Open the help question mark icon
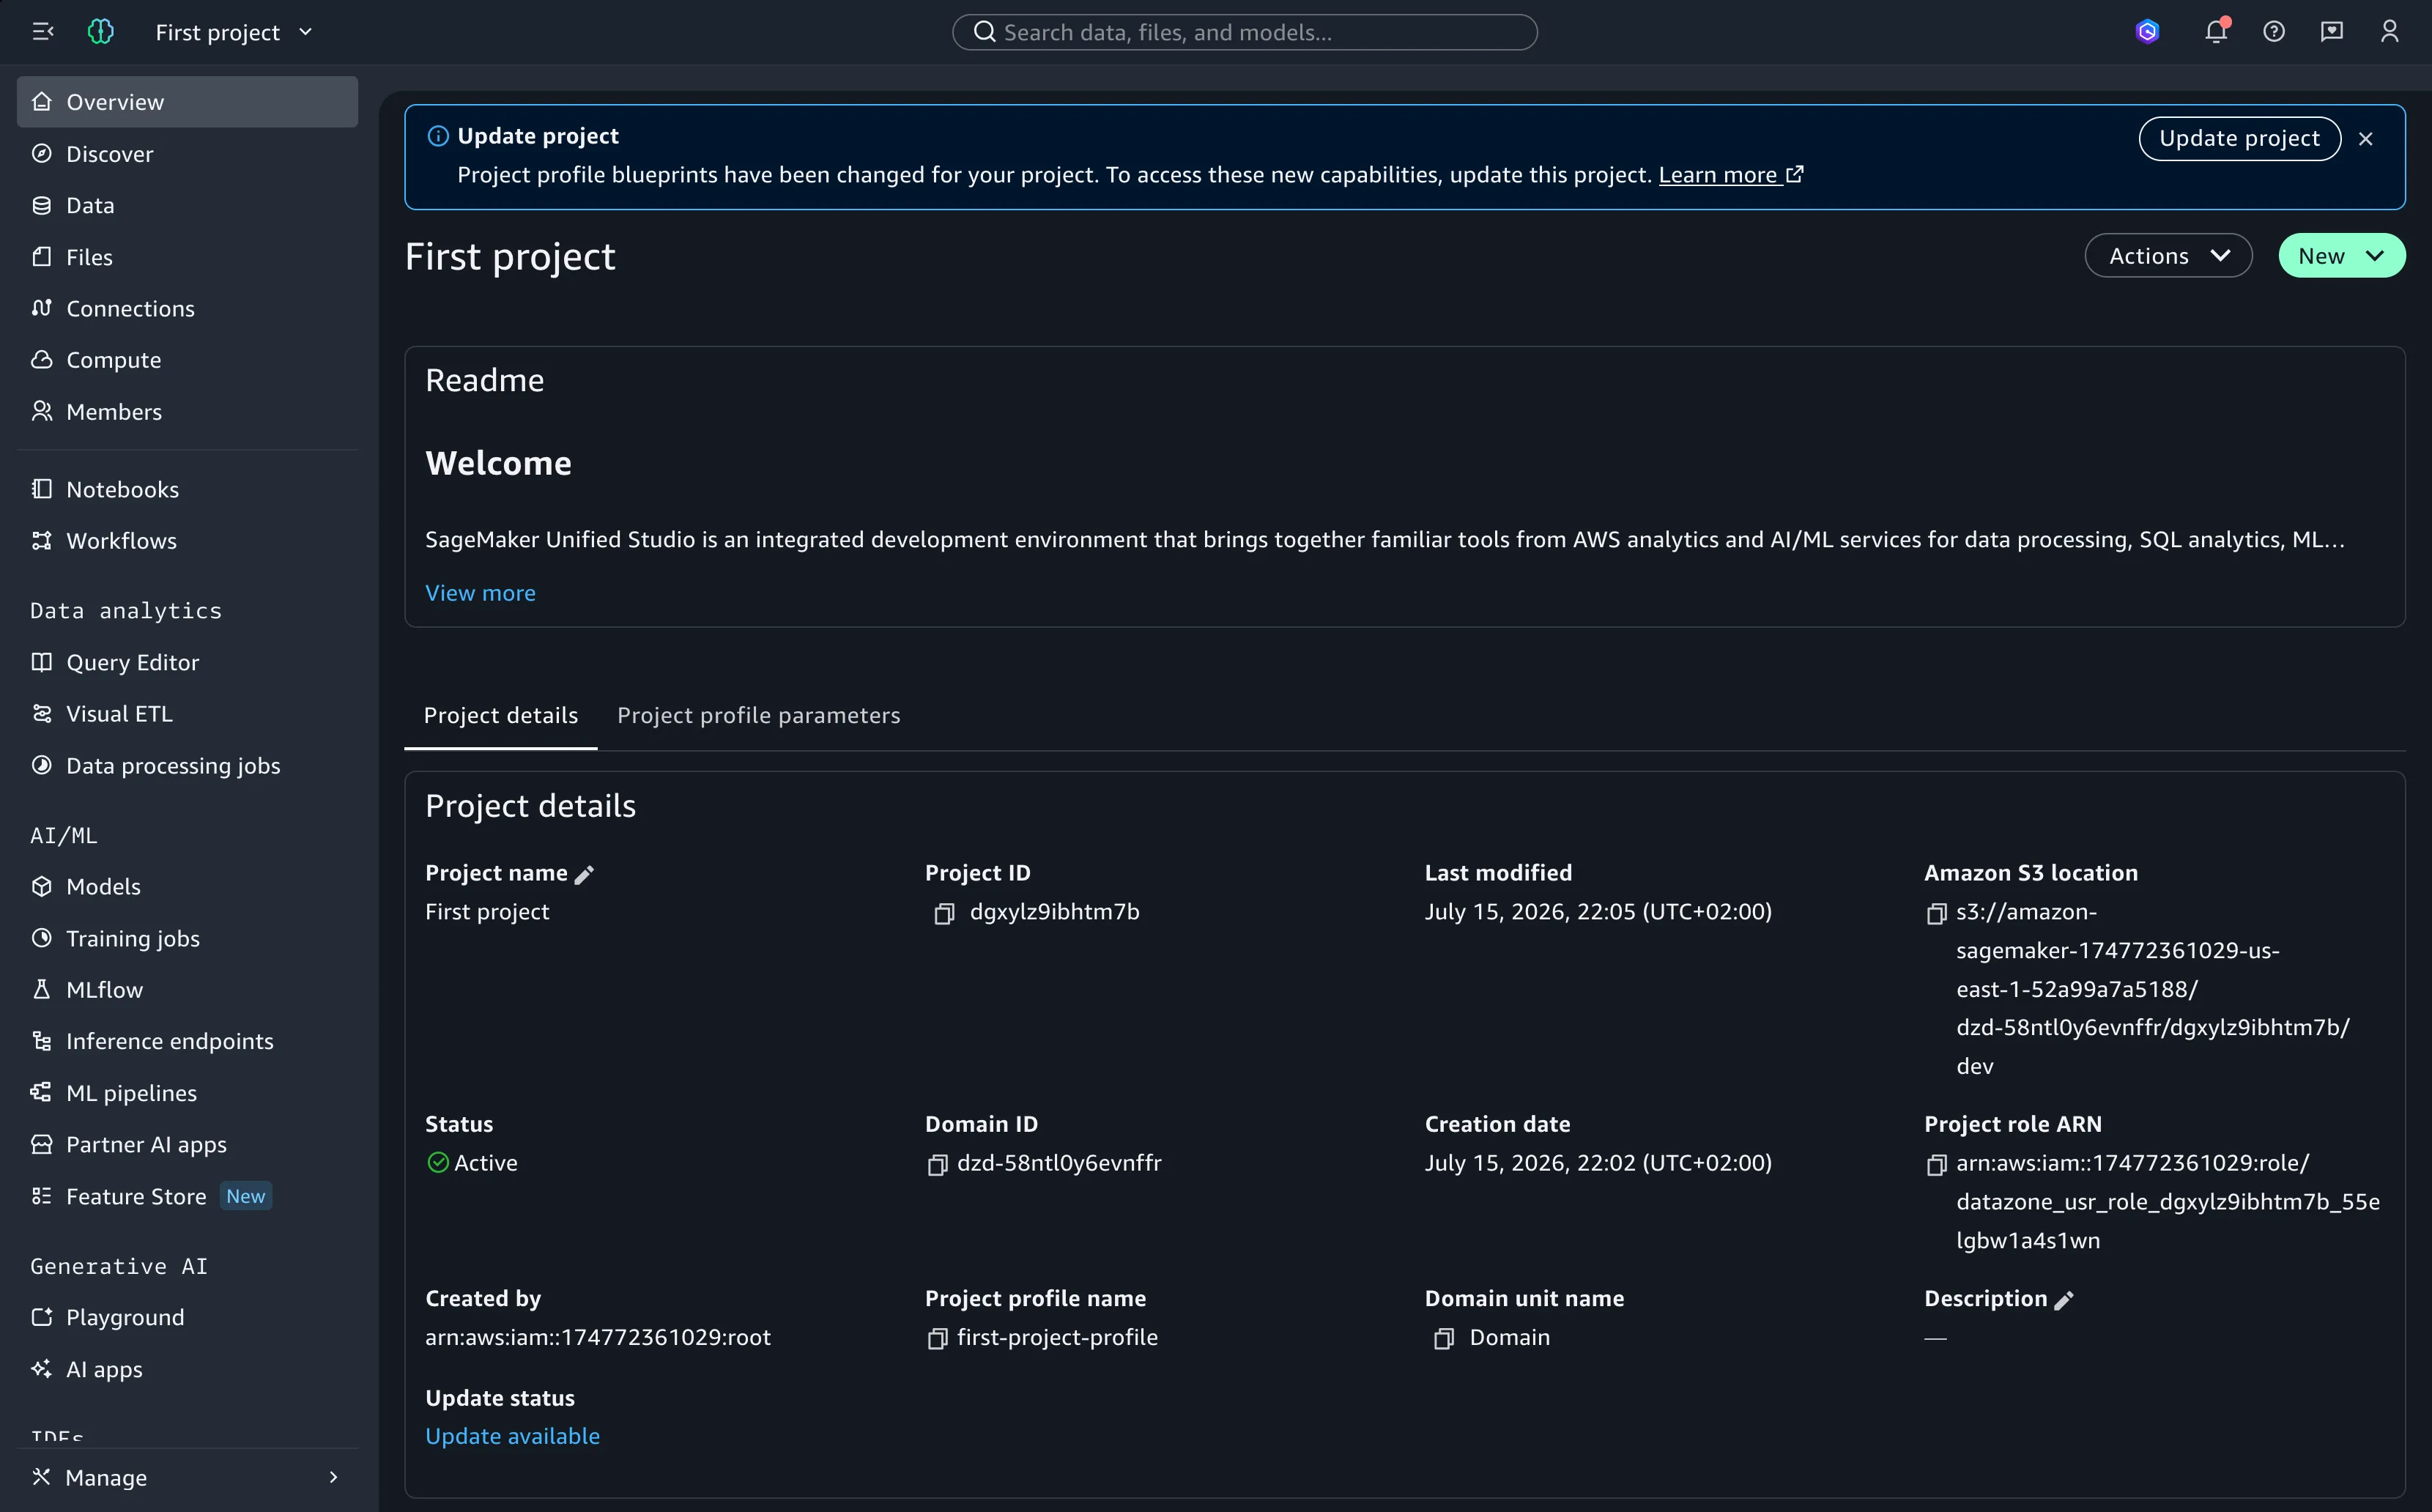The height and width of the screenshot is (1512, 2432). pyautogui.click(x=2273, y=32)
